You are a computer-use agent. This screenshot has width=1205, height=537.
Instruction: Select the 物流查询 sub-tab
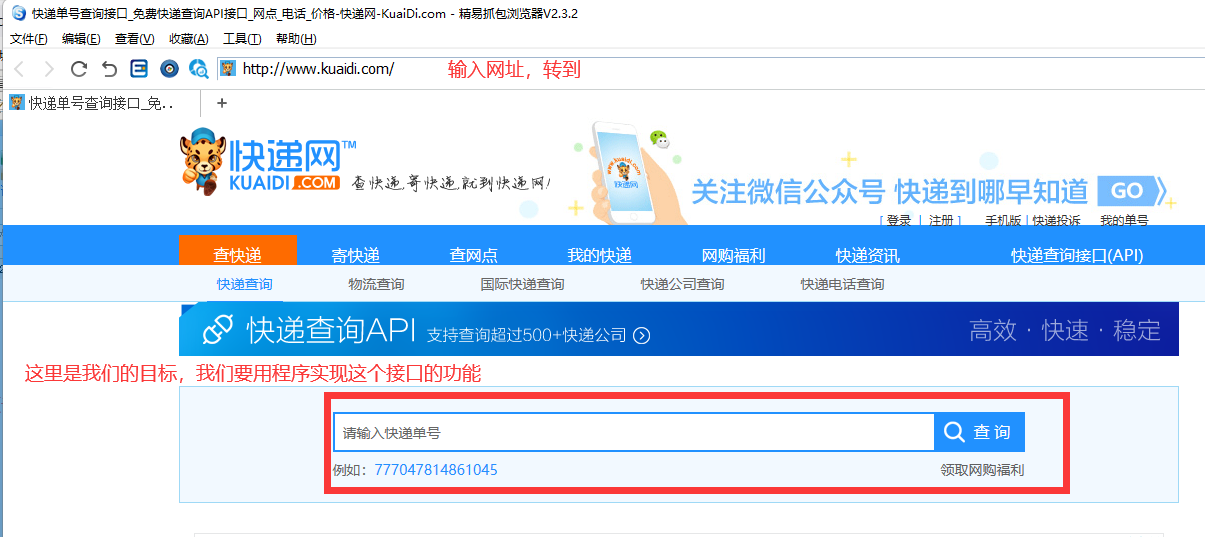376,284
